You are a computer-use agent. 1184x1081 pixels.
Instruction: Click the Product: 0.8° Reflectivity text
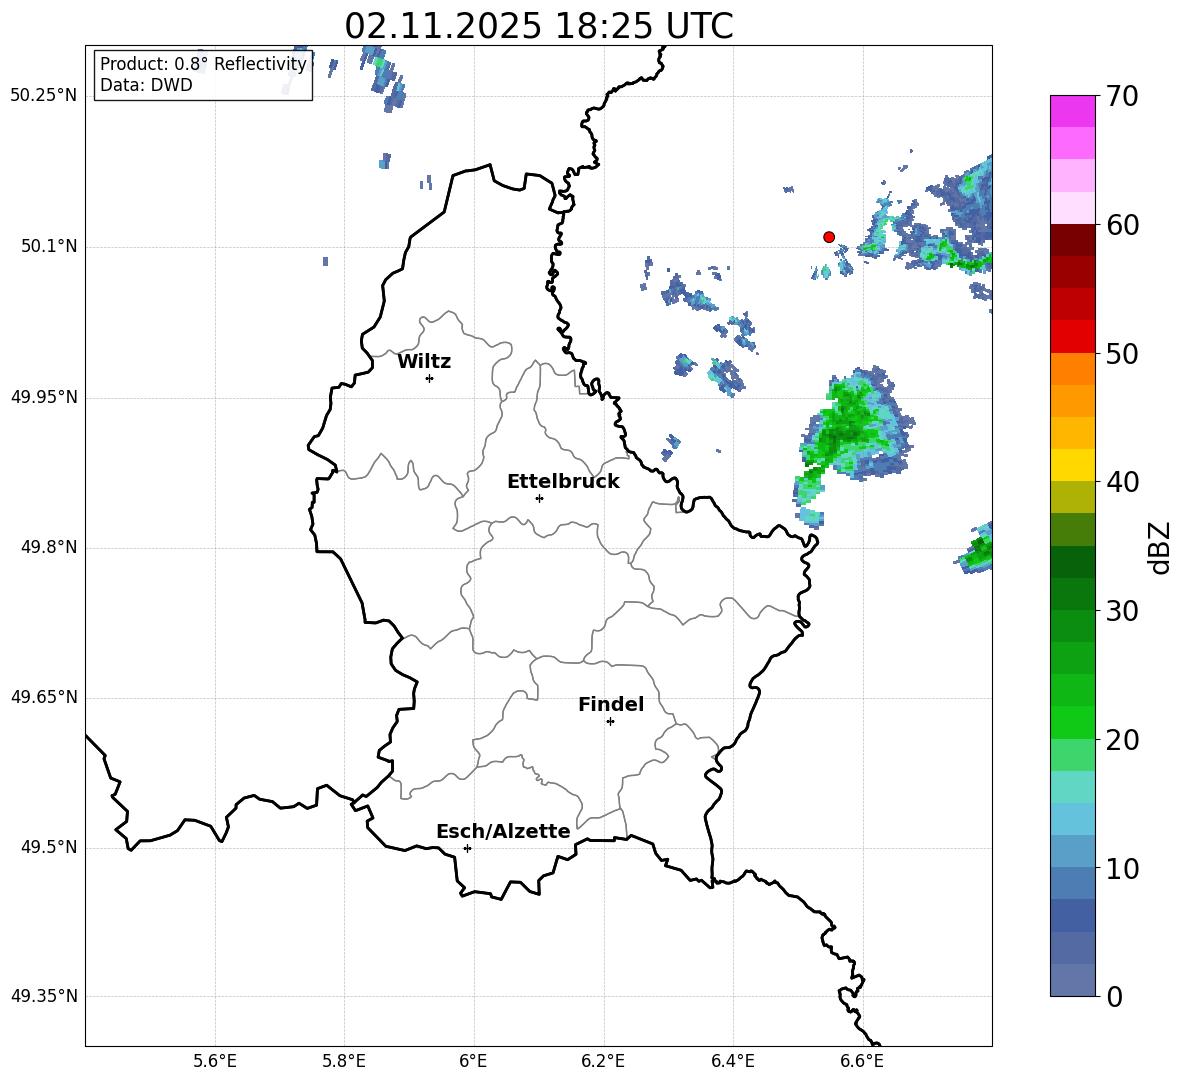(203, 64)
